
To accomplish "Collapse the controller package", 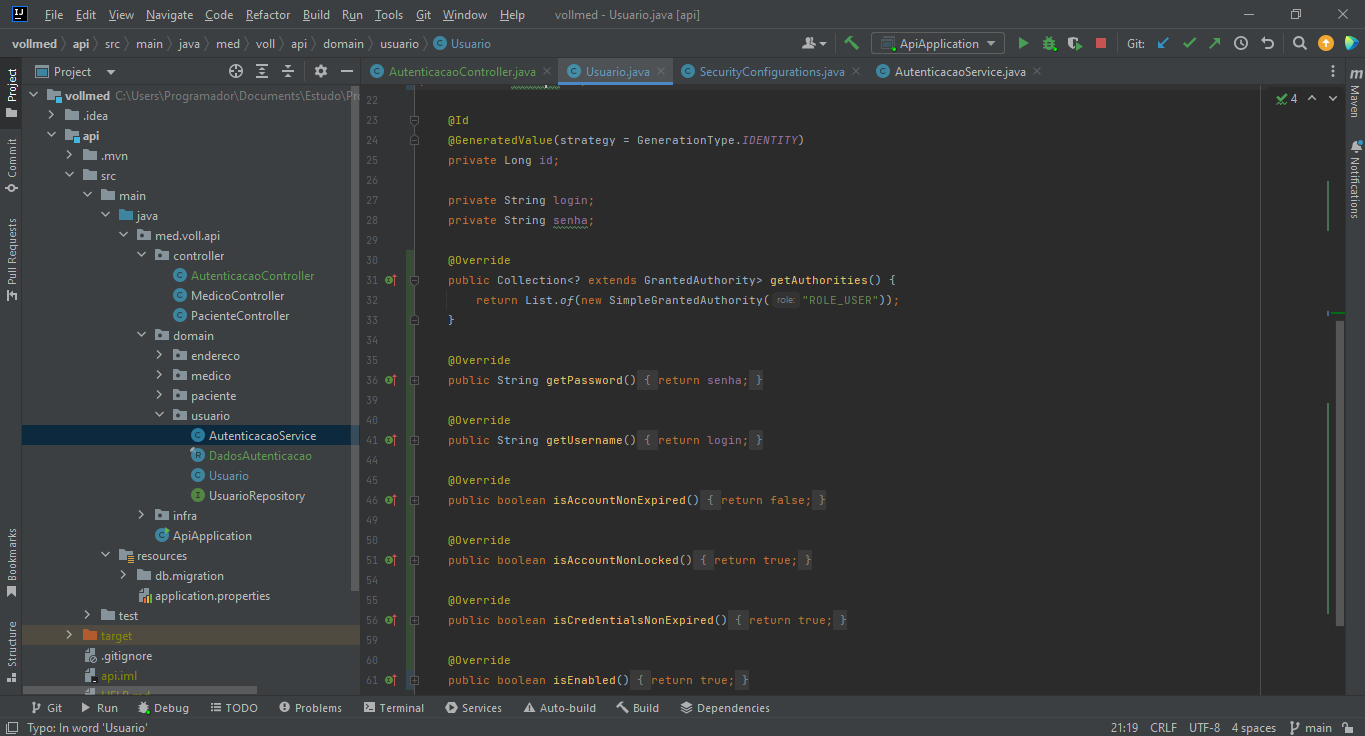I will 141,255.
